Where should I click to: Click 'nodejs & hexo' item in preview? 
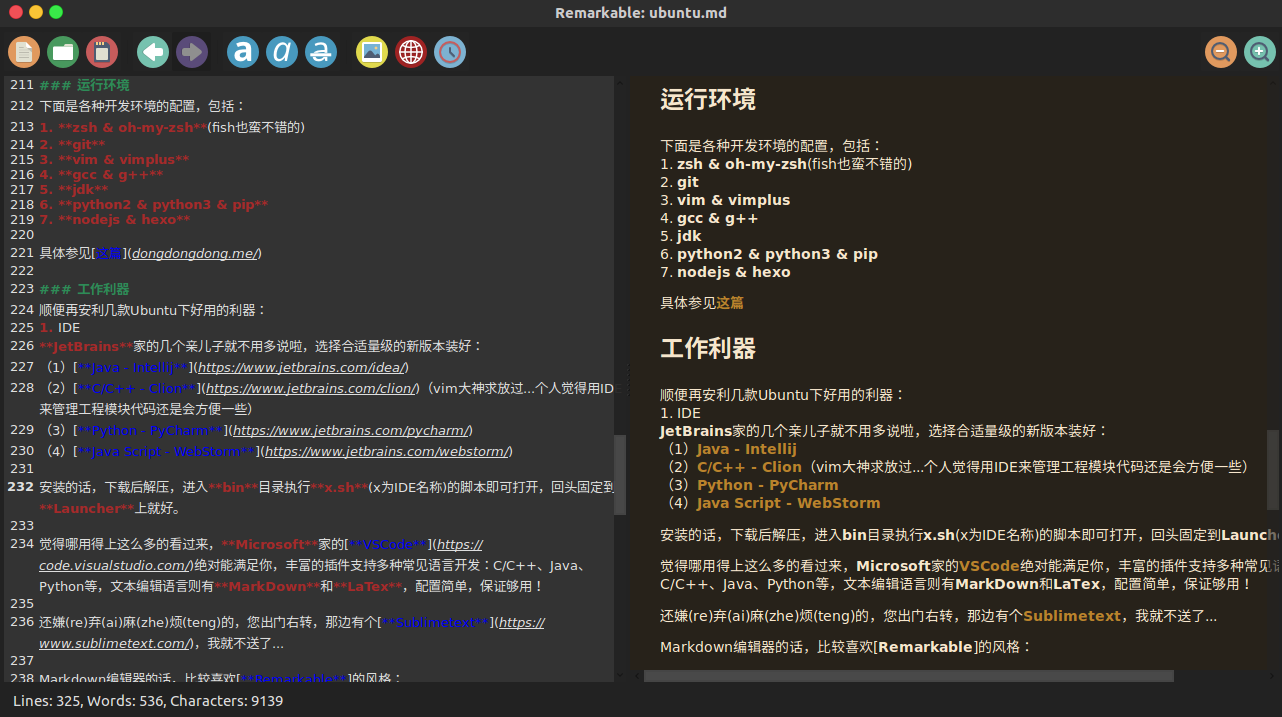click(x=733, y=272)
